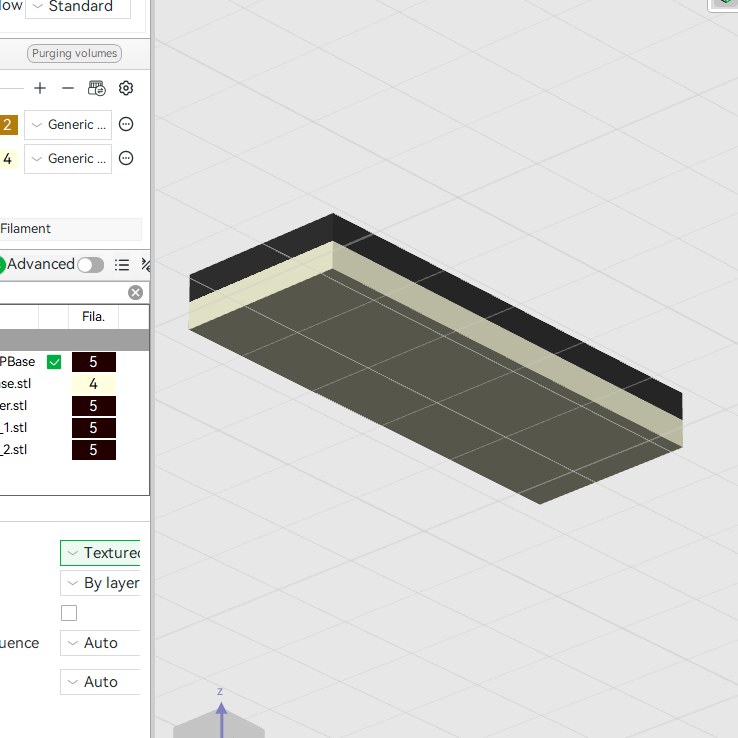This screenshot has height=738, width=738.
Task: Select the Fila. column header
Action: pyautogui.click(x=93, y=317)
